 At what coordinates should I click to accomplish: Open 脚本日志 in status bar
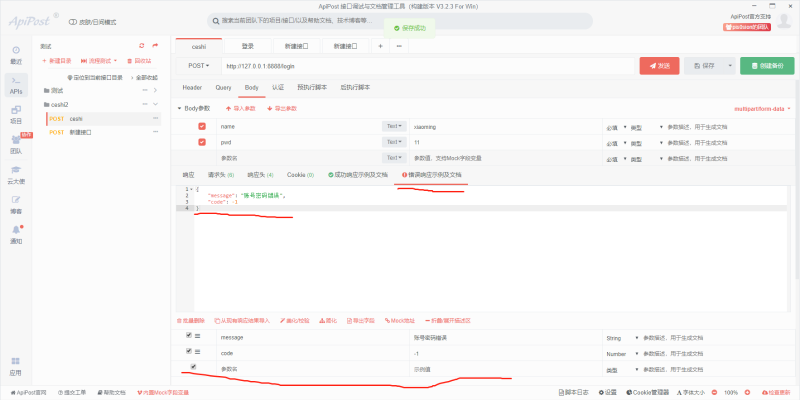click(x=574, y=392)
